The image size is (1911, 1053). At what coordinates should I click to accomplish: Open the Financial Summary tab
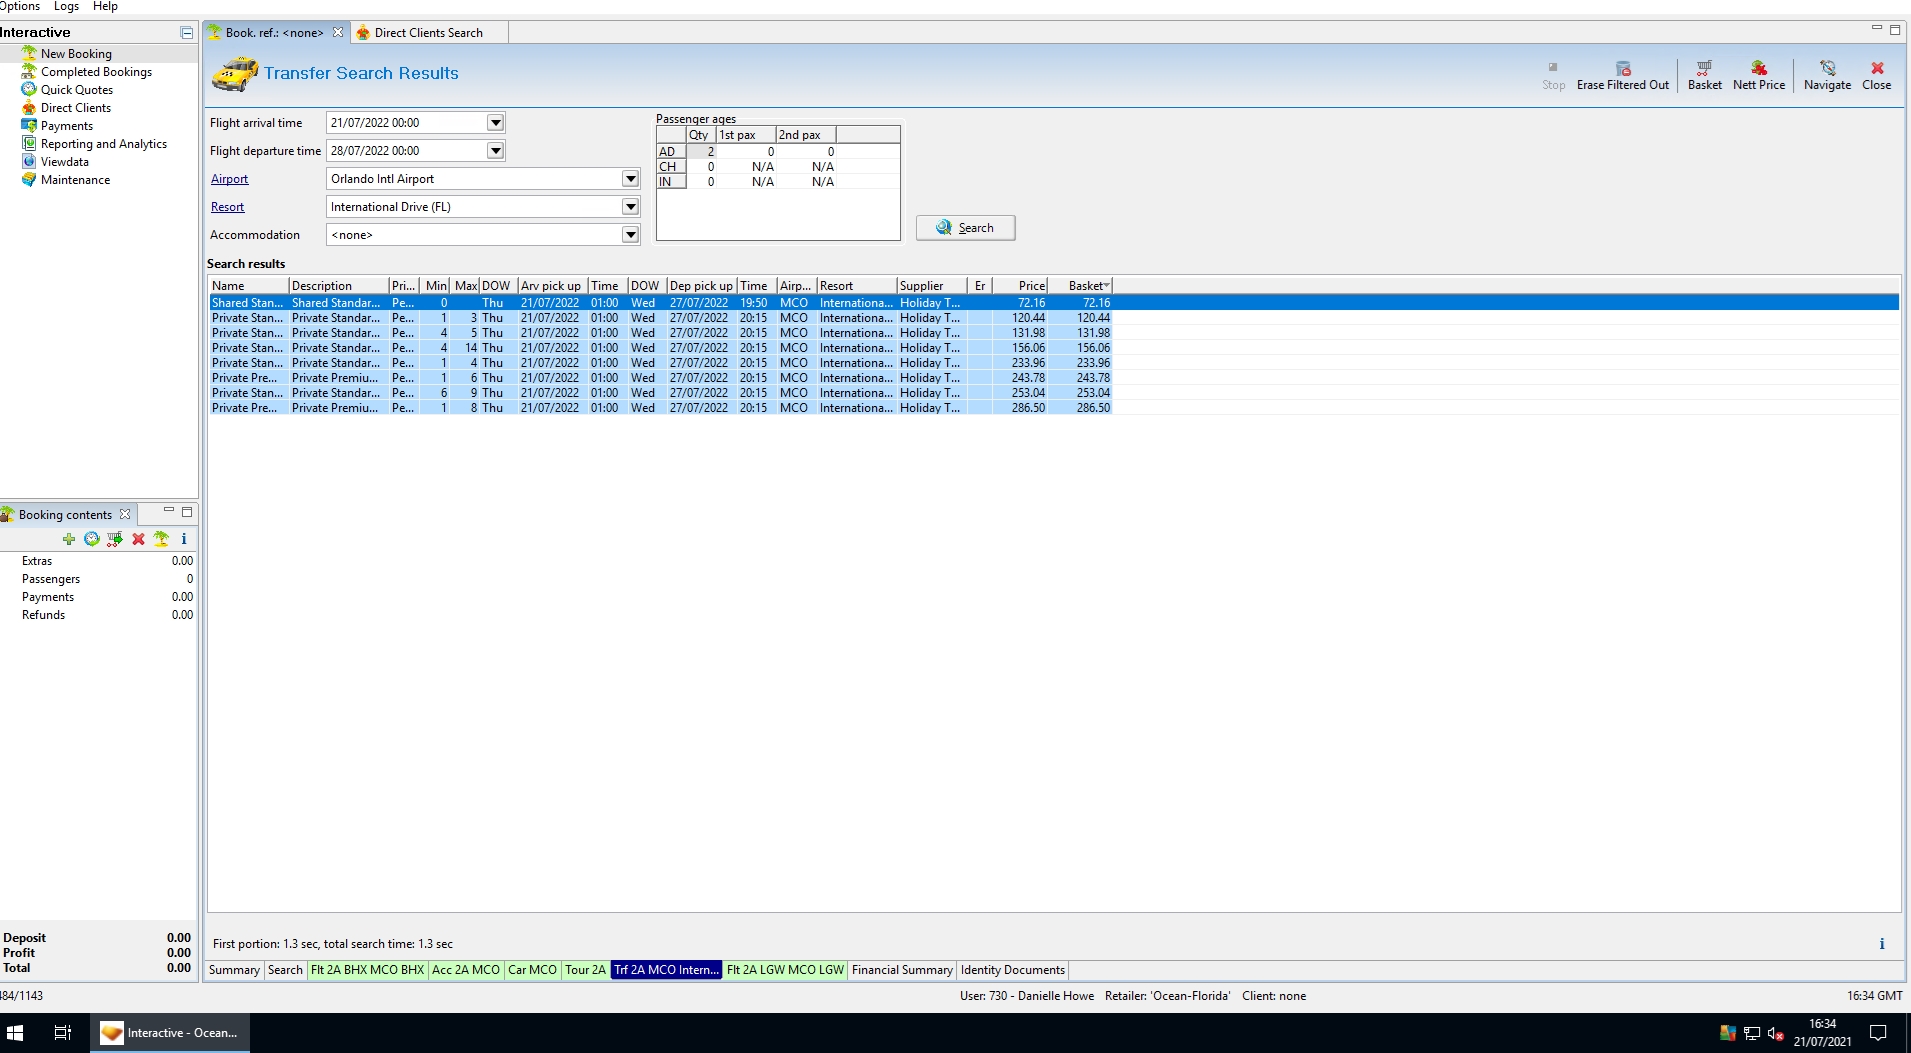[x=902, y=970]
